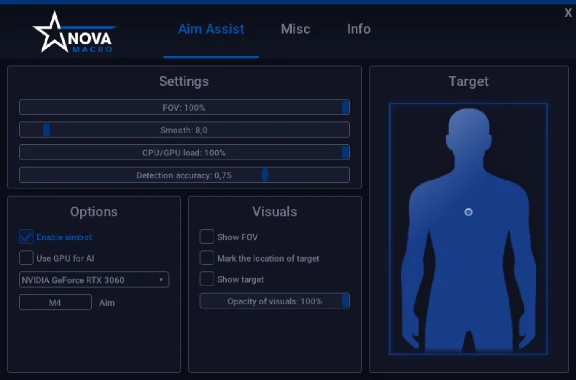Screen dimensions: 576x380
Task: Click the Smooth slider handle
Action: (46, 130)
